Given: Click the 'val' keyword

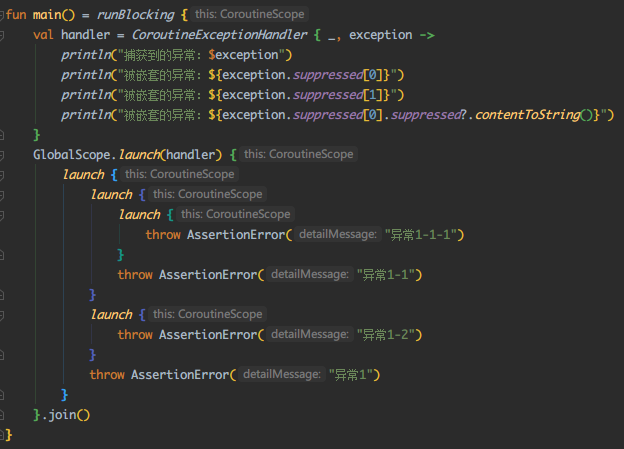Looking at the screenshot, I should [x=43, y=35].
